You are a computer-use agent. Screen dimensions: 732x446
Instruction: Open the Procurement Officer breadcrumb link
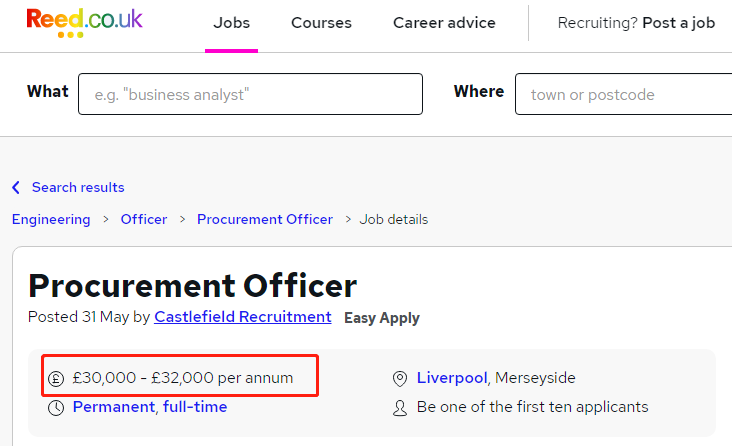(x=265, y=219)
